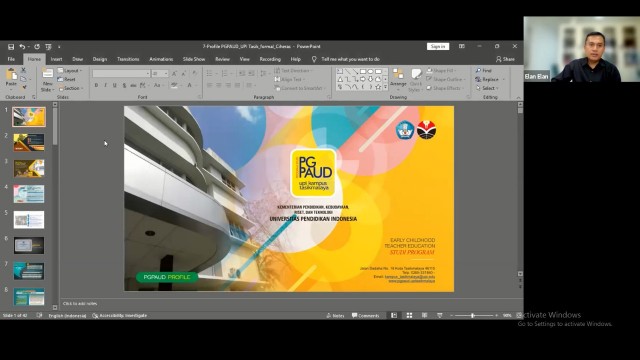Click the Save icon in Quick Access Toolbar

tap(11, 47)
